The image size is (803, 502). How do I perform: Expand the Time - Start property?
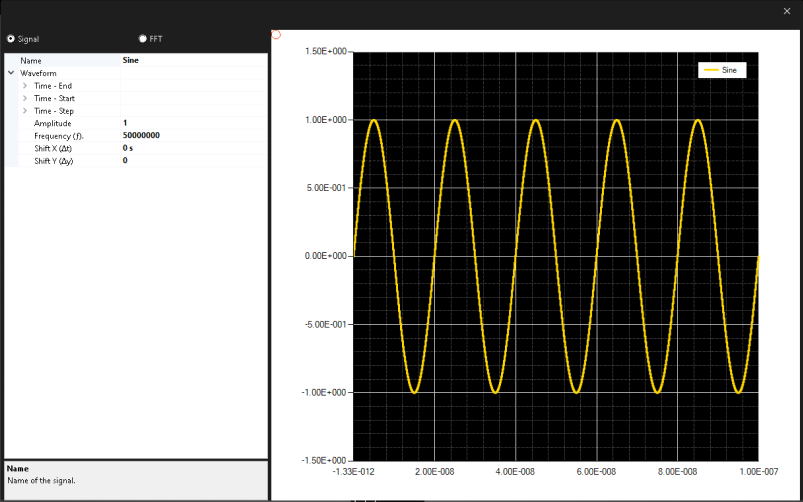pos(25,98)
